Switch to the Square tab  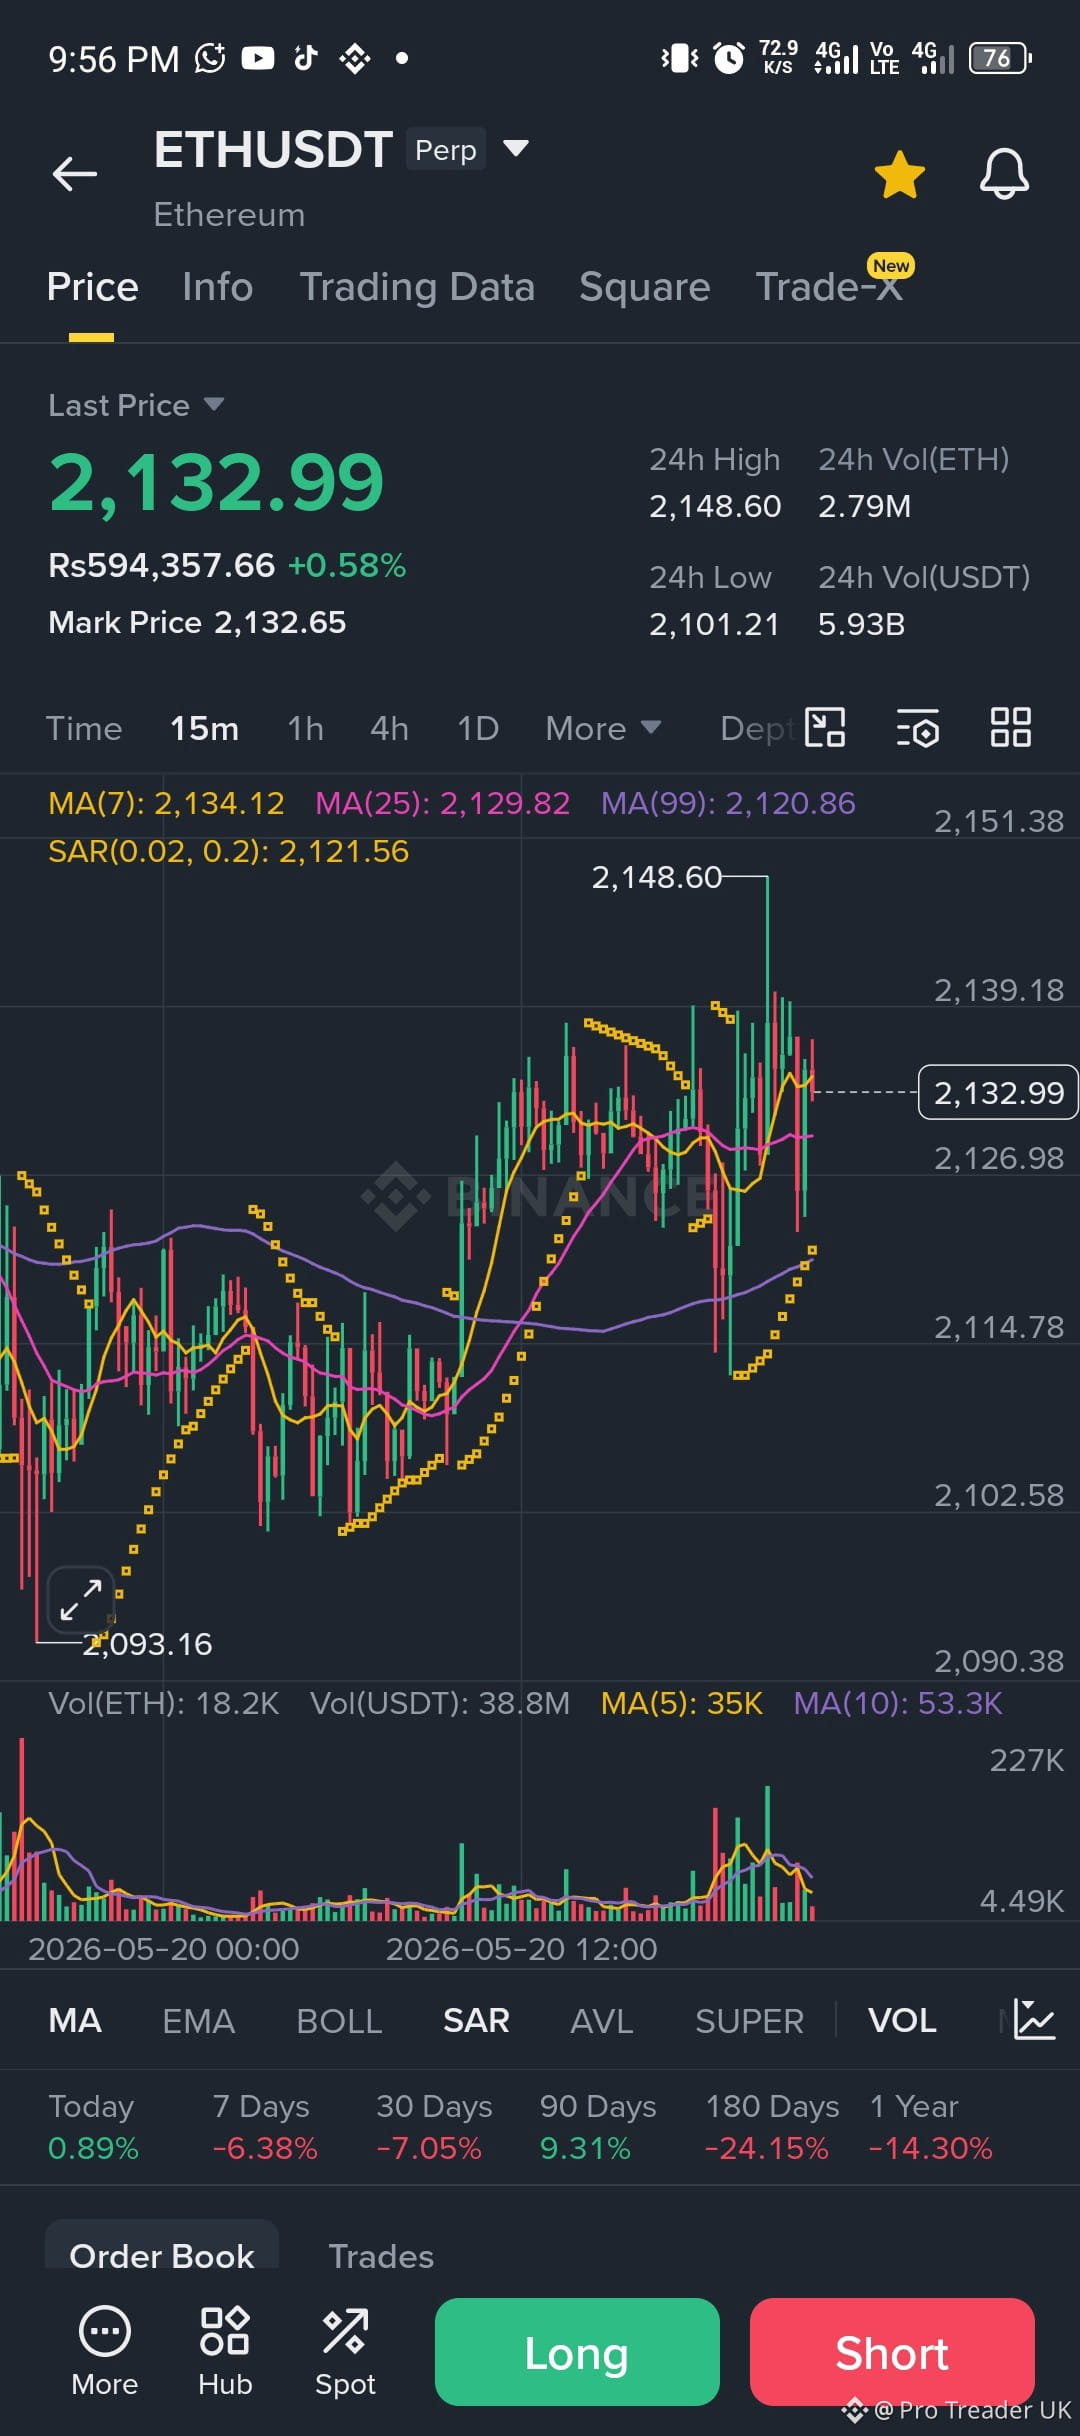pyautogui.click(x=644, y=287)
